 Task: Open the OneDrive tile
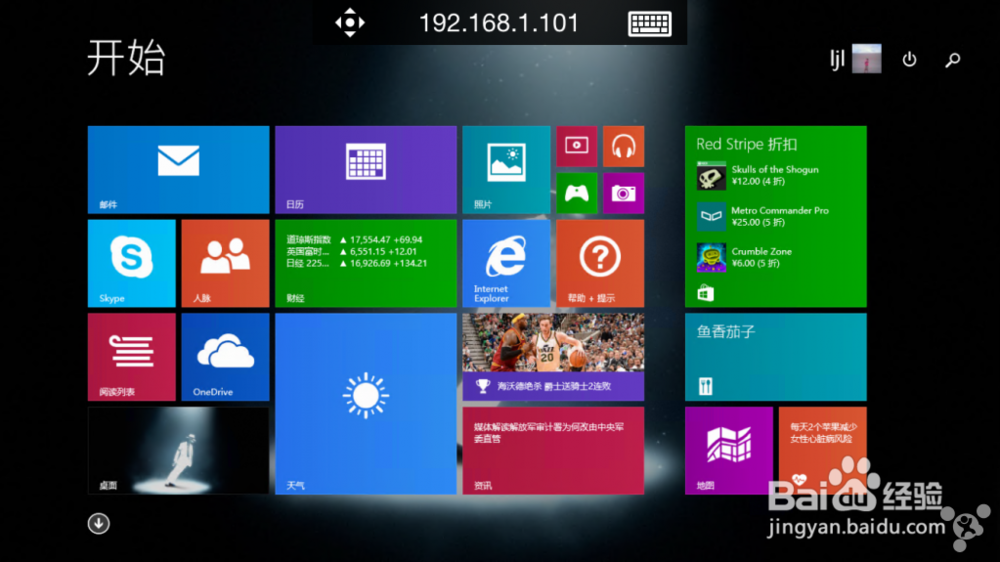tap(225, 357)
